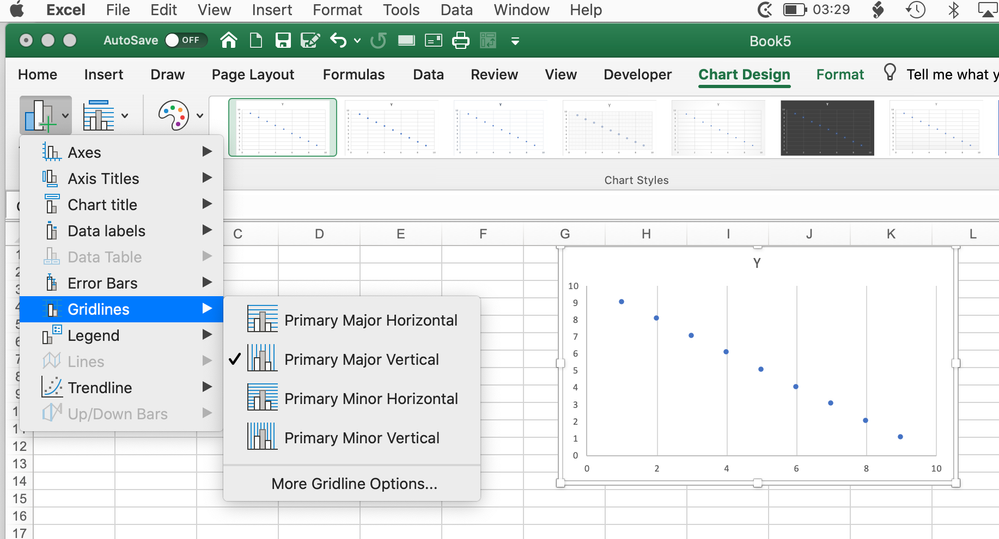Open the Tools menu in menu bar
The image size is (999, 539).
tap(401, 10)
